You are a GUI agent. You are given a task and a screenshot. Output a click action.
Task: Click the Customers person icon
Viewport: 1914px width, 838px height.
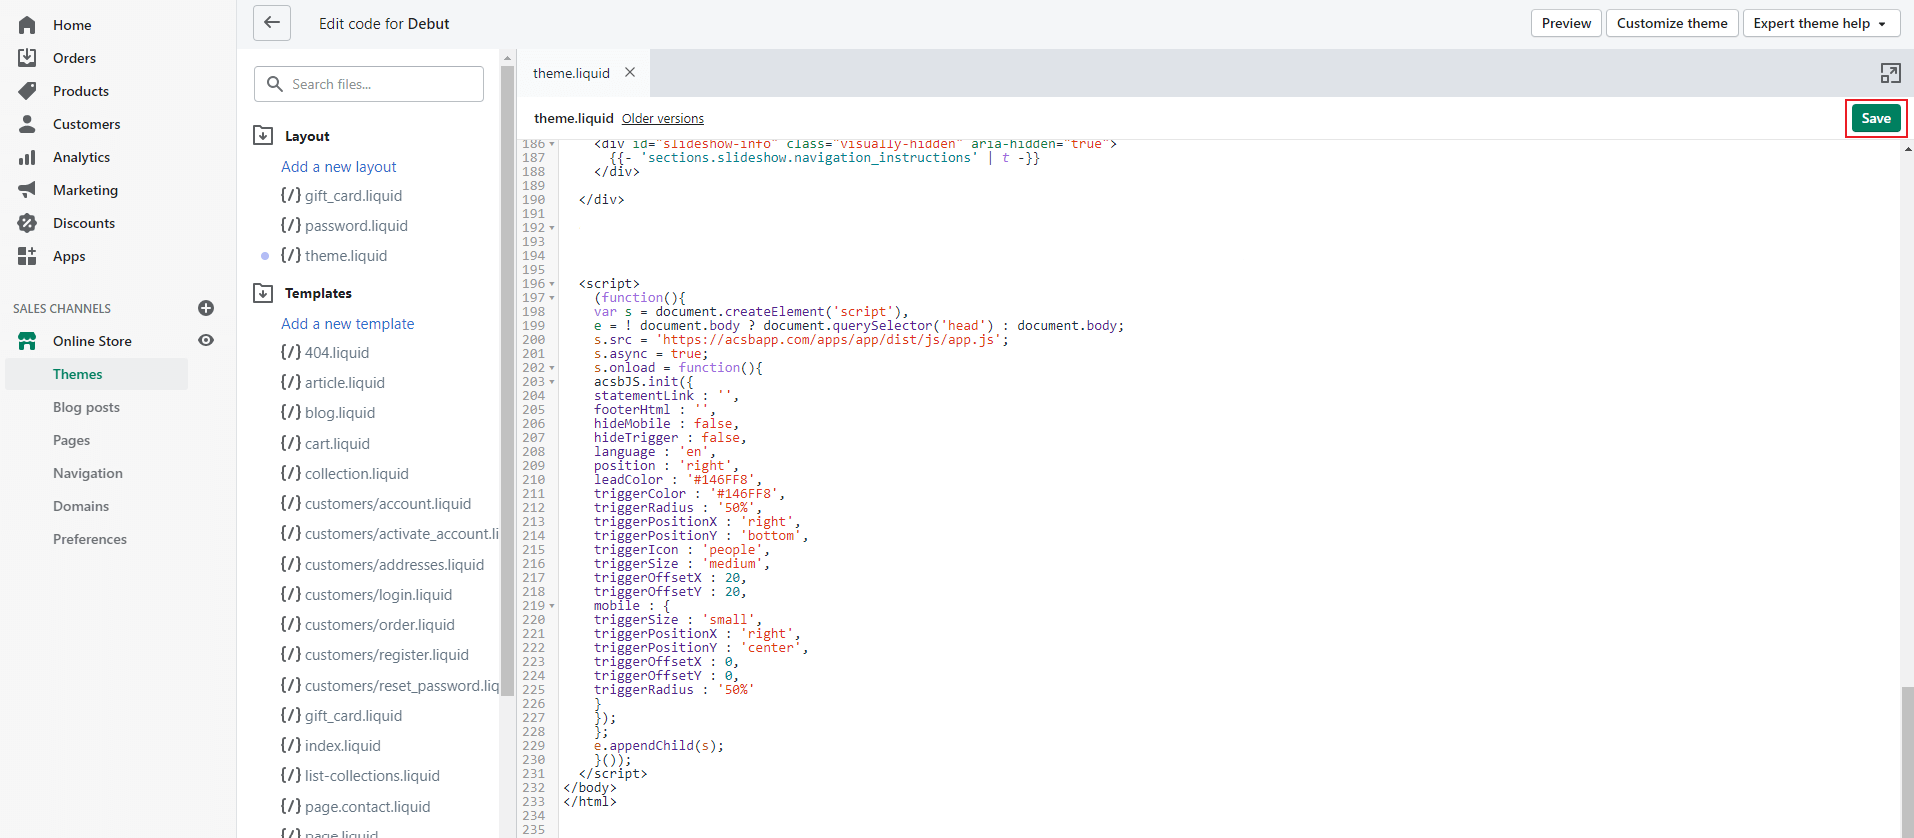click(x=27, y=124)
